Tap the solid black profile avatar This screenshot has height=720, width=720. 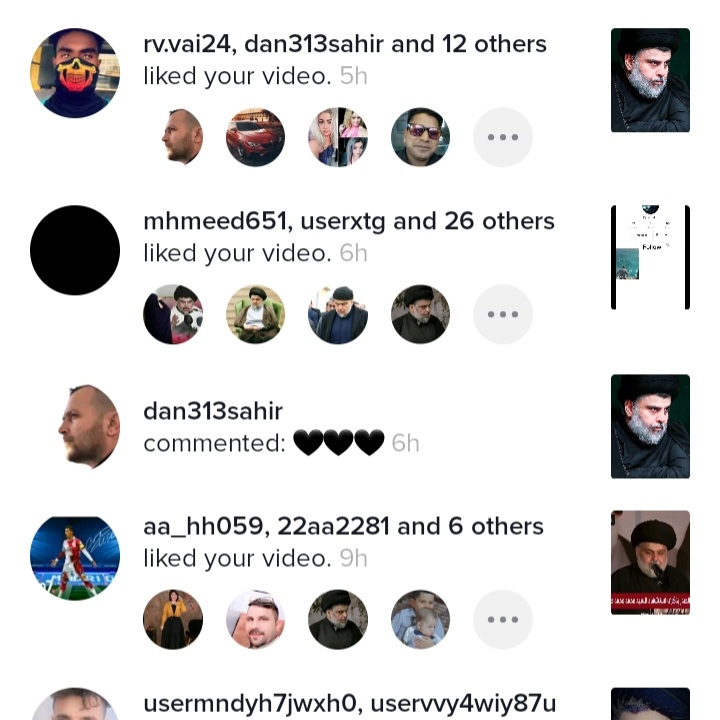(x=75, y=250)
